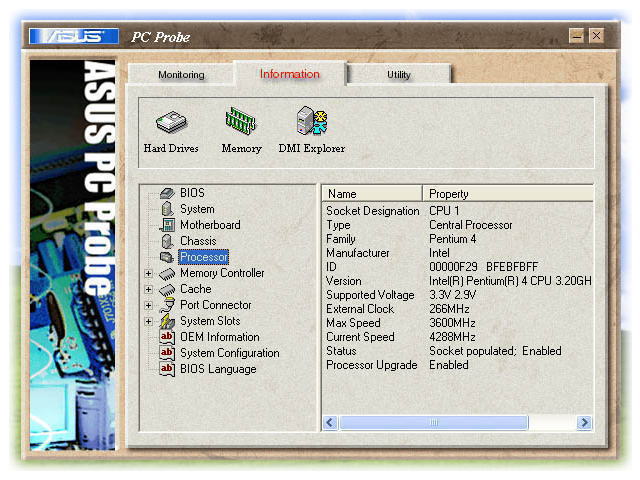Screen dimensions: 640x480
Task: Click the System tower icon in tree
Action: tap(167, 209)
